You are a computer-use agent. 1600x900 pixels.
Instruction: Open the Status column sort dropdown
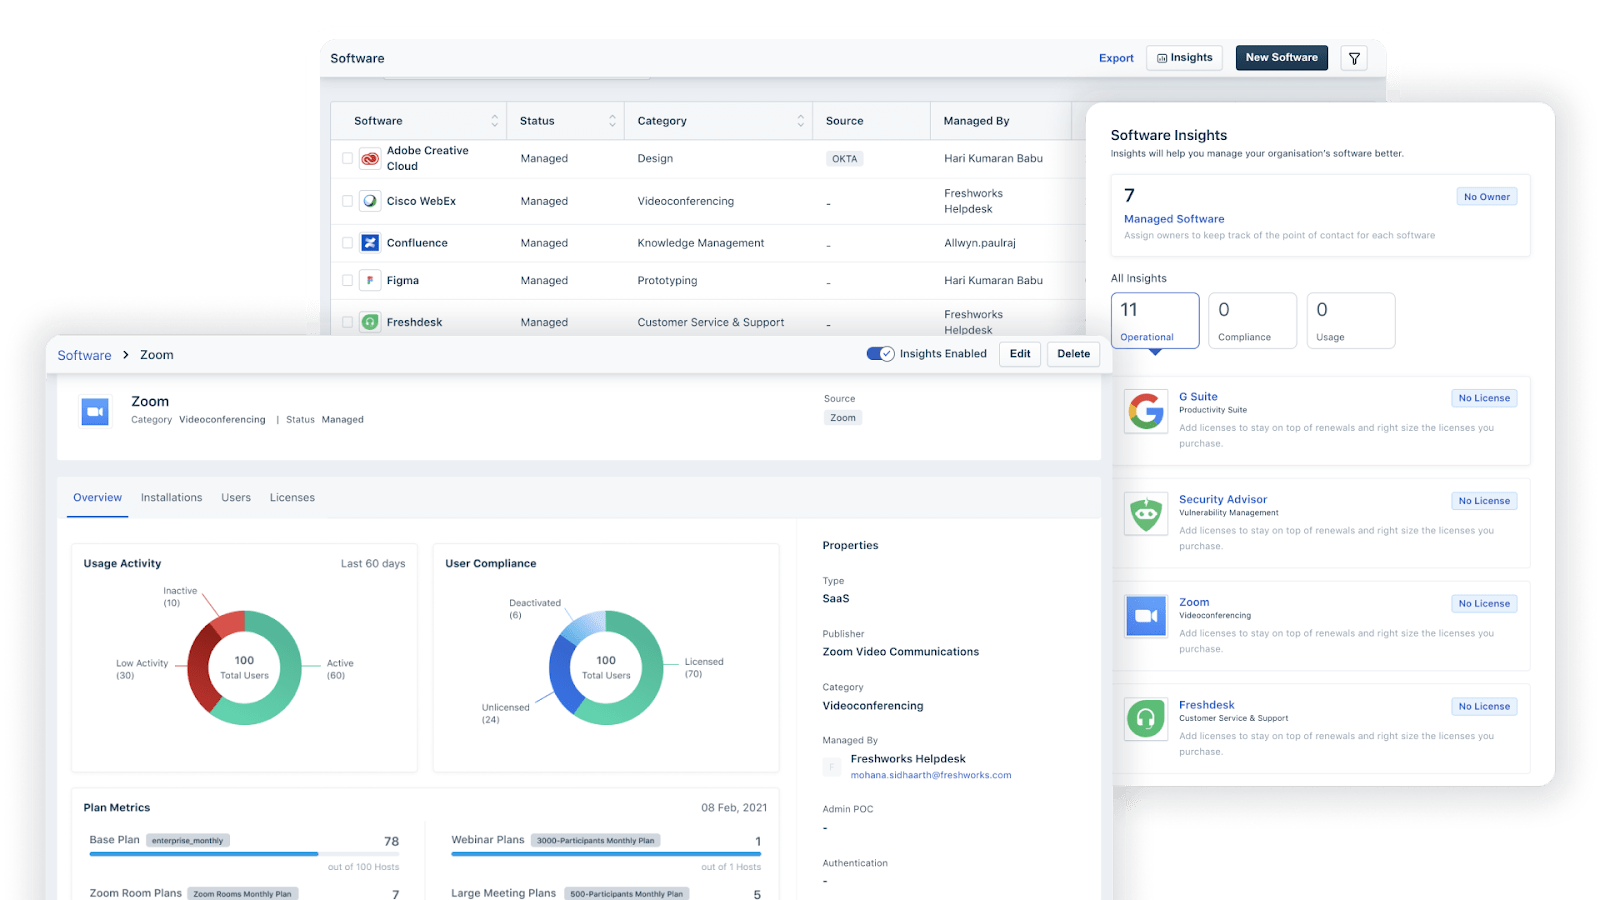pyautogui.click(x=612, y=120)
